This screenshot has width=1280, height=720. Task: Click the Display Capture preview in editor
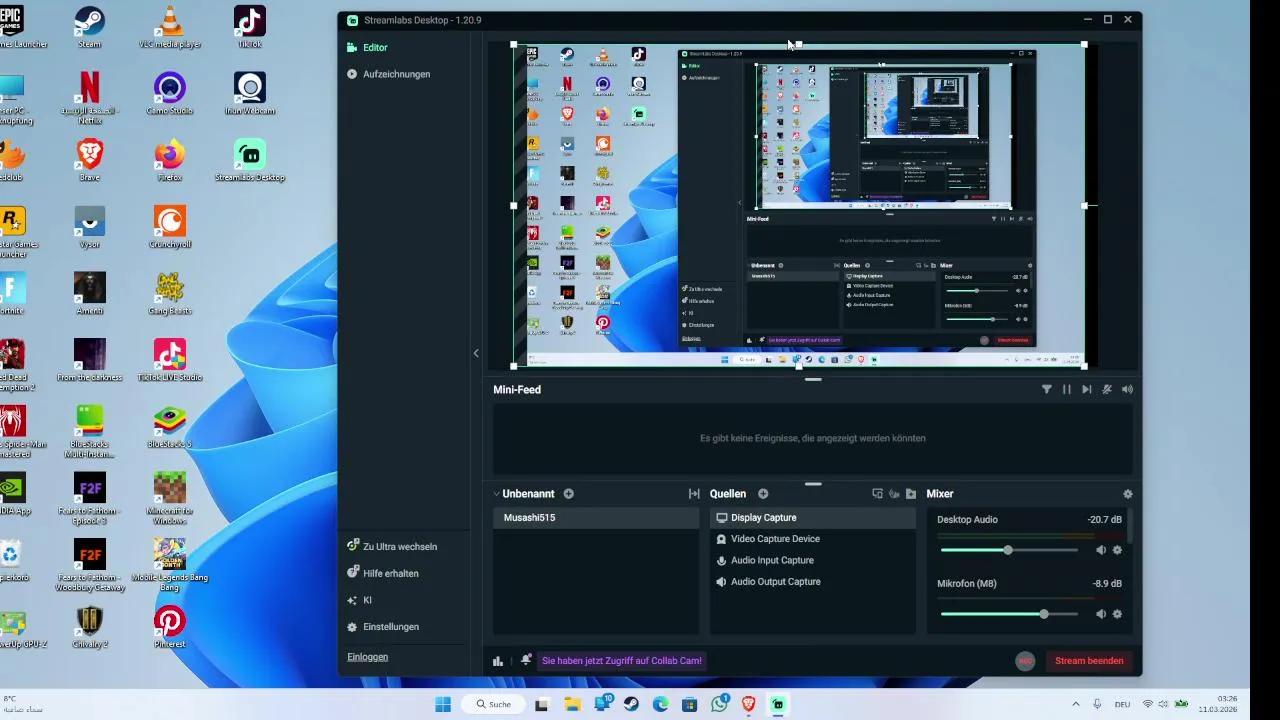pos(799,206)
